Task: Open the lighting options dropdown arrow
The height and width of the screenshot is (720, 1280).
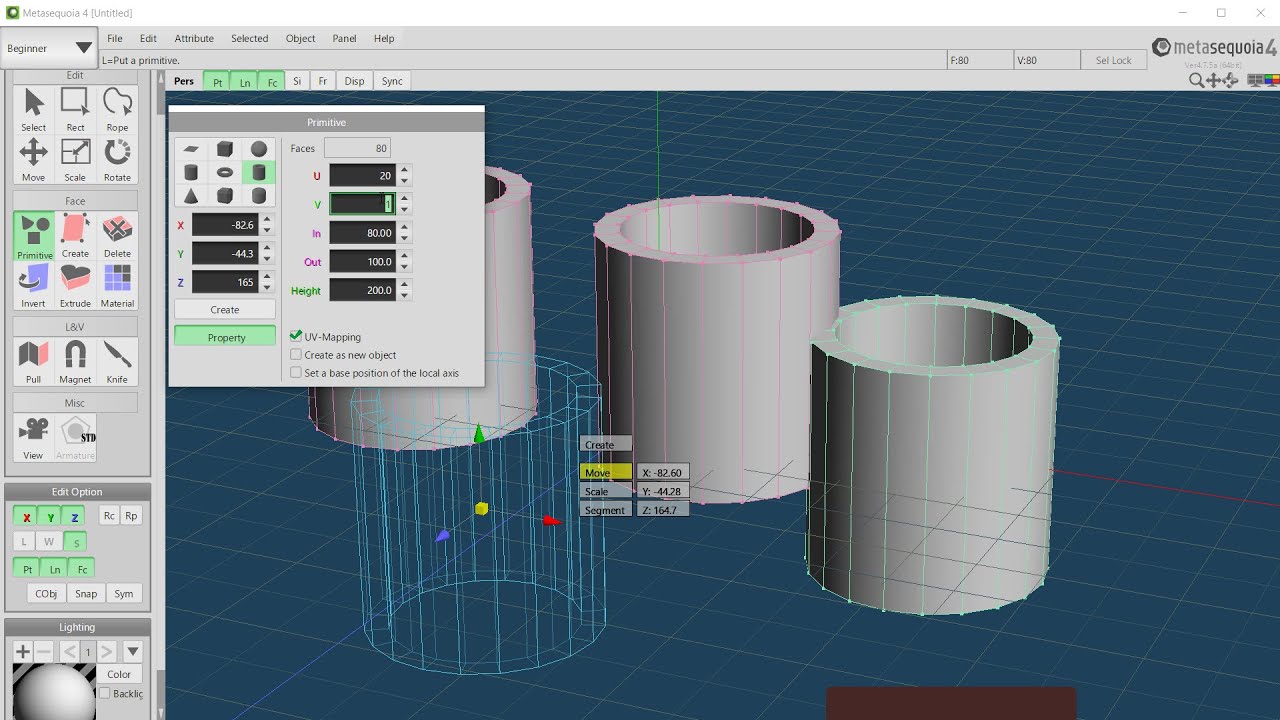Action: point(131,650)
